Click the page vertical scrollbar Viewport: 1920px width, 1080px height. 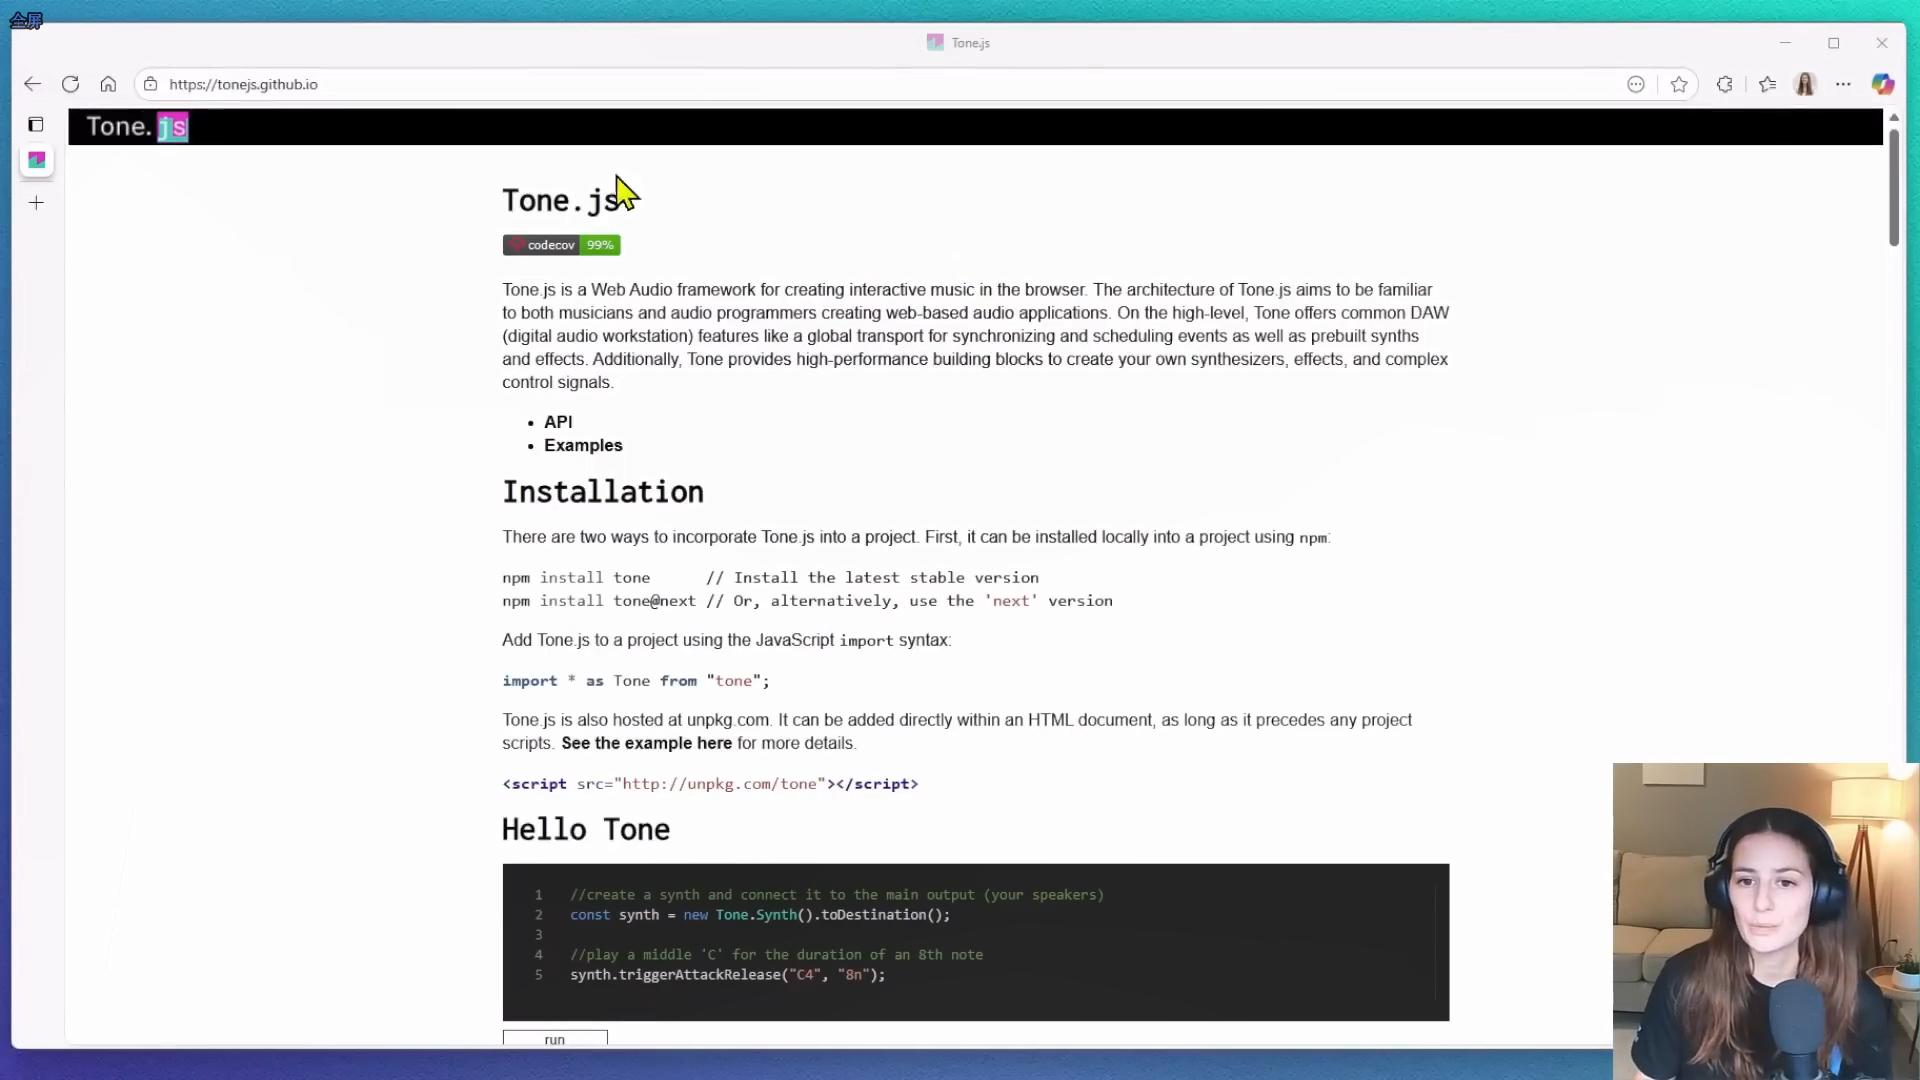1893,186
